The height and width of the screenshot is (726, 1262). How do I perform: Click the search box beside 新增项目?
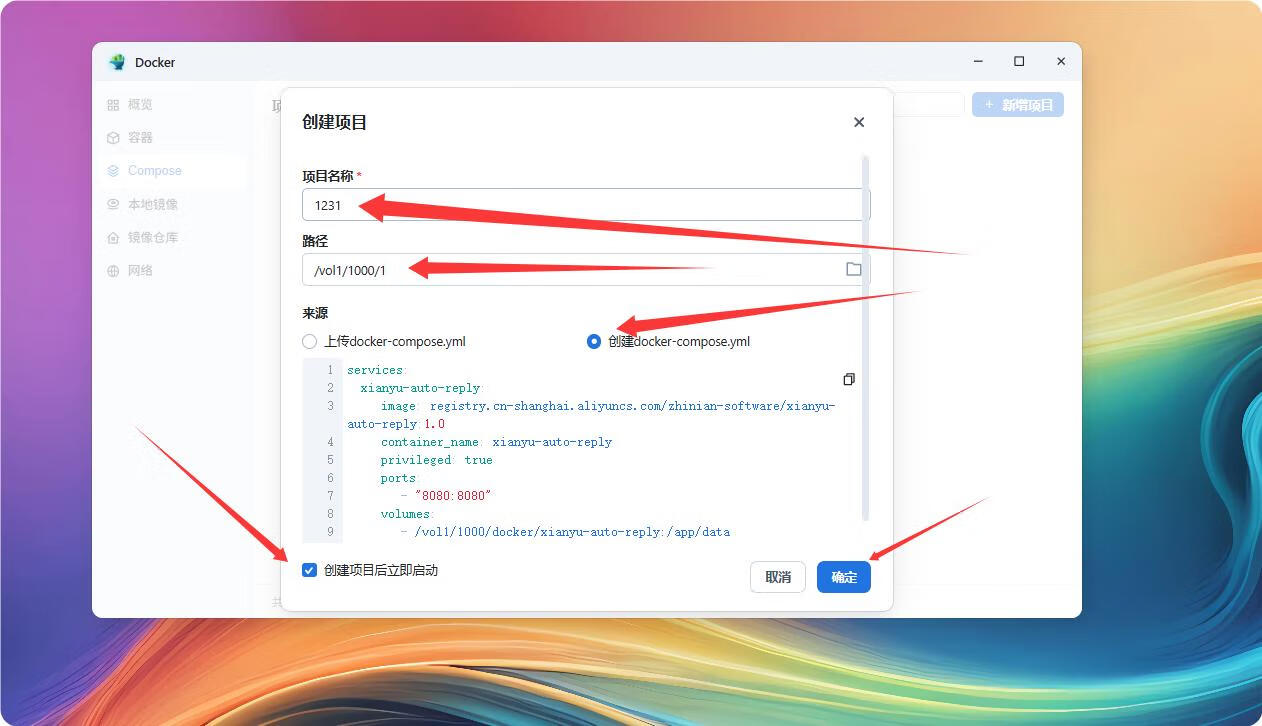928,105
